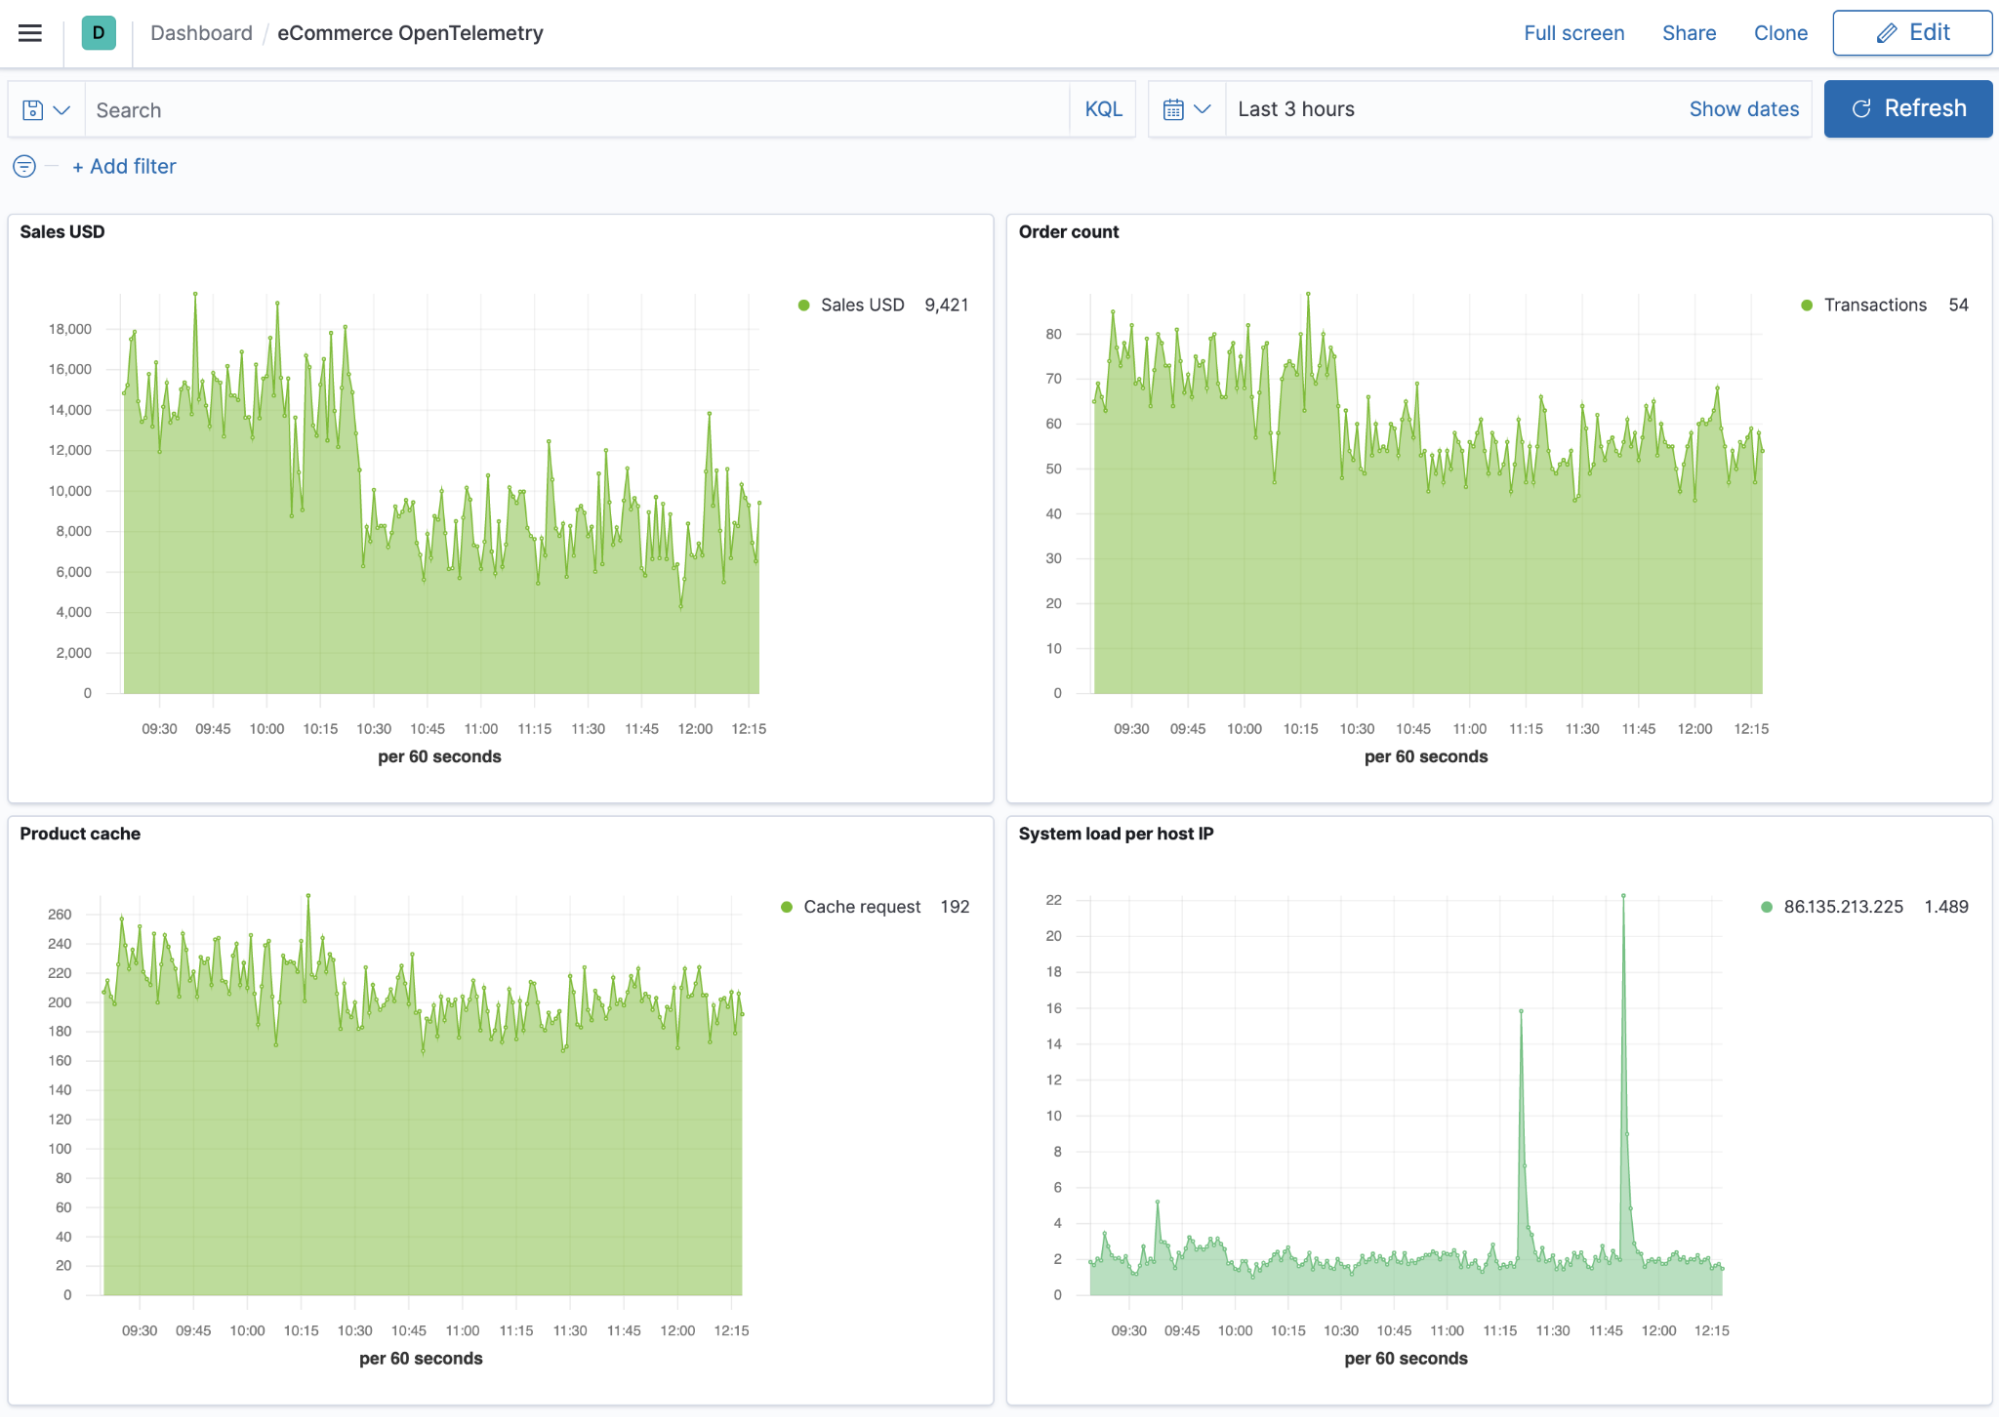Expand the date range calendar picker
This screenshot has width=1999, height=1418.
tap(1189, 109)
